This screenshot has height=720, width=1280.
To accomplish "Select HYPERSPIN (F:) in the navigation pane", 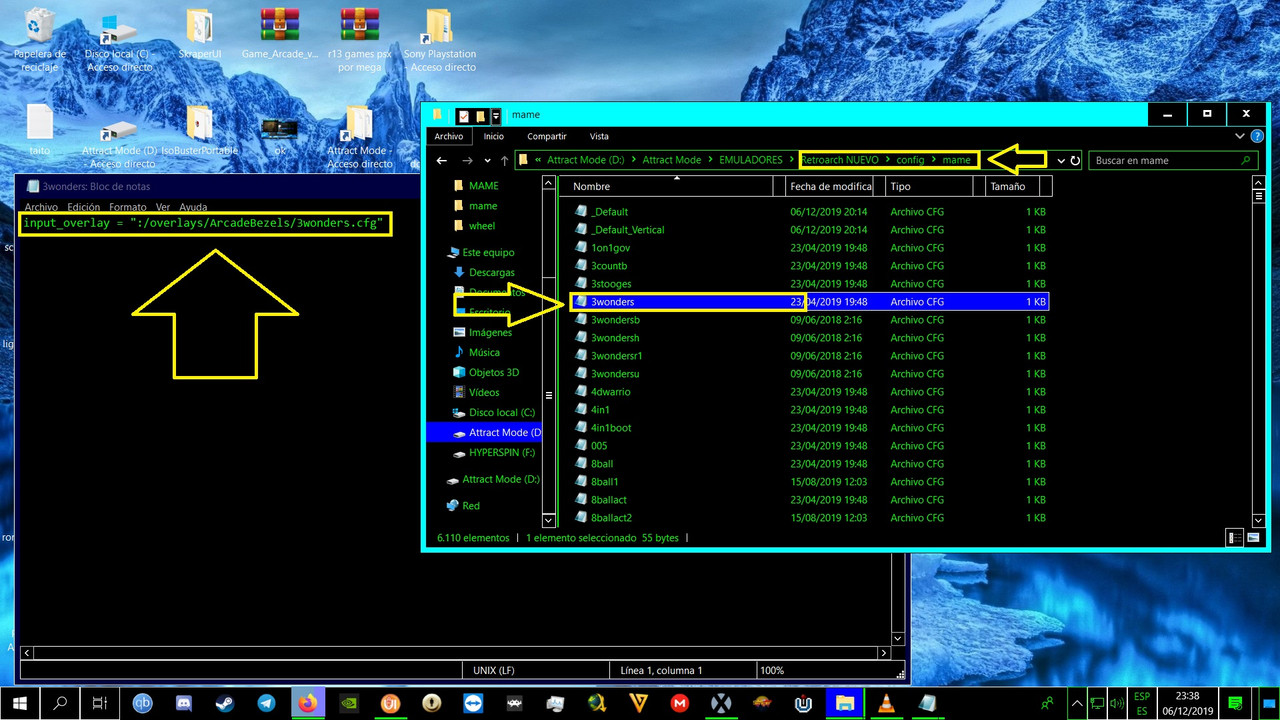I will coord(502,452).
